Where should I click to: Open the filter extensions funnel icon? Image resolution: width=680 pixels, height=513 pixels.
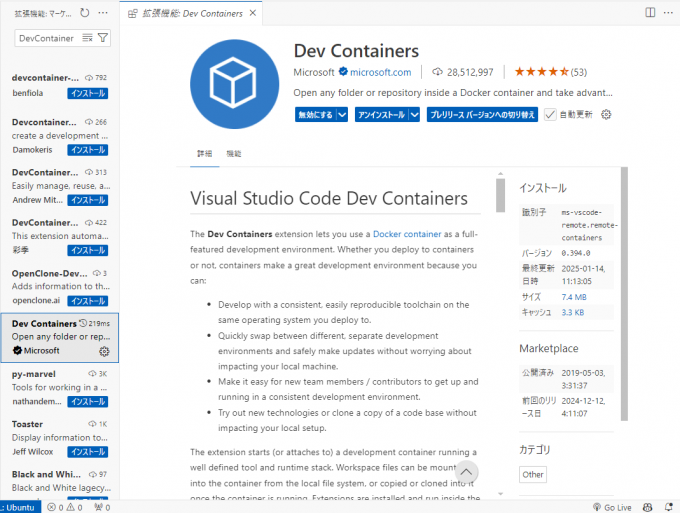[x=104, y=38]
